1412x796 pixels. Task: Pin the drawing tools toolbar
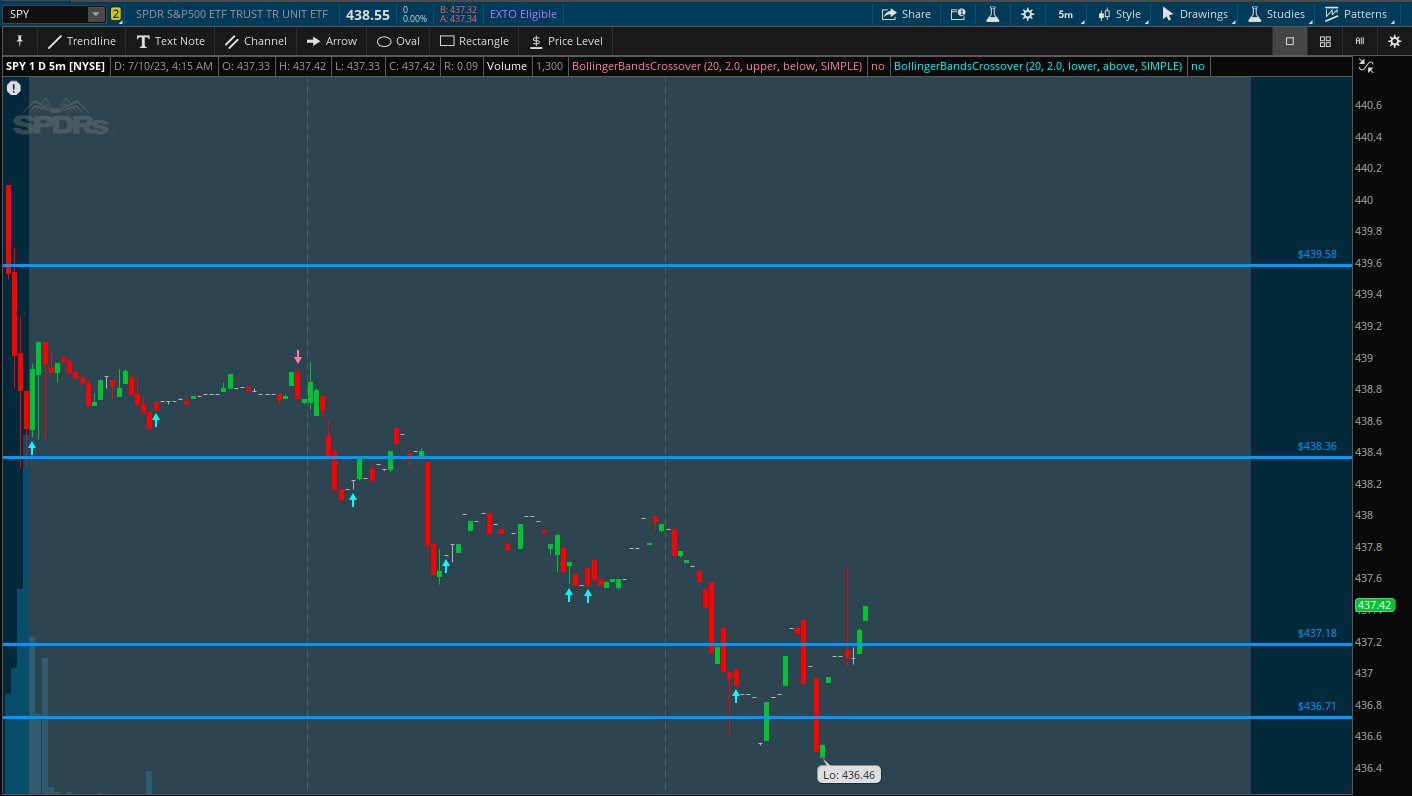pos(19,41)
